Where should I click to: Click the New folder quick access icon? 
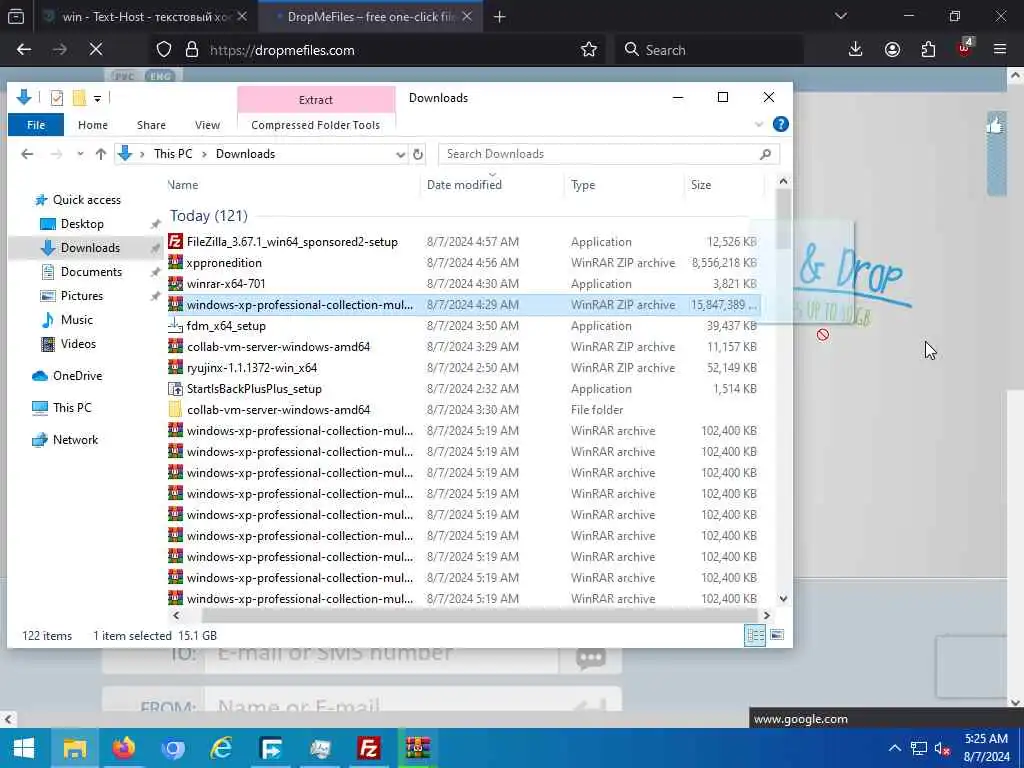click(79, 98)
